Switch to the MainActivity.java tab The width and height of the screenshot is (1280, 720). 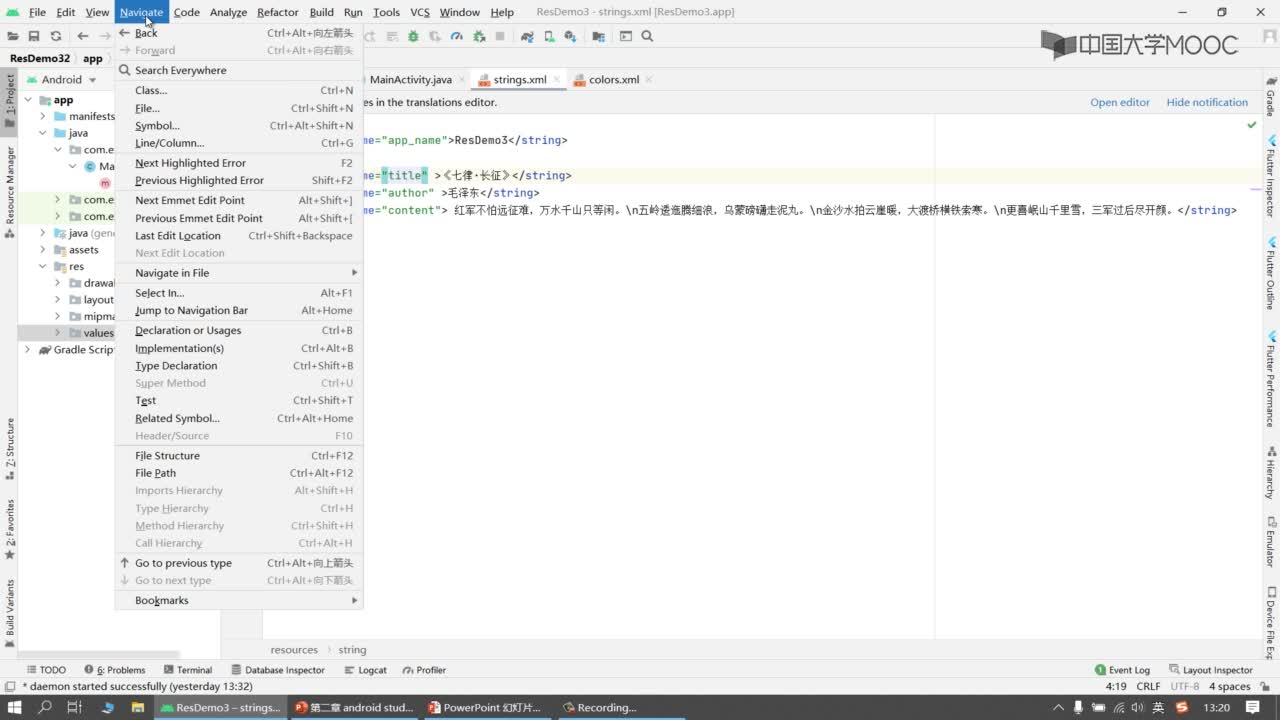(x=410, y=79)
